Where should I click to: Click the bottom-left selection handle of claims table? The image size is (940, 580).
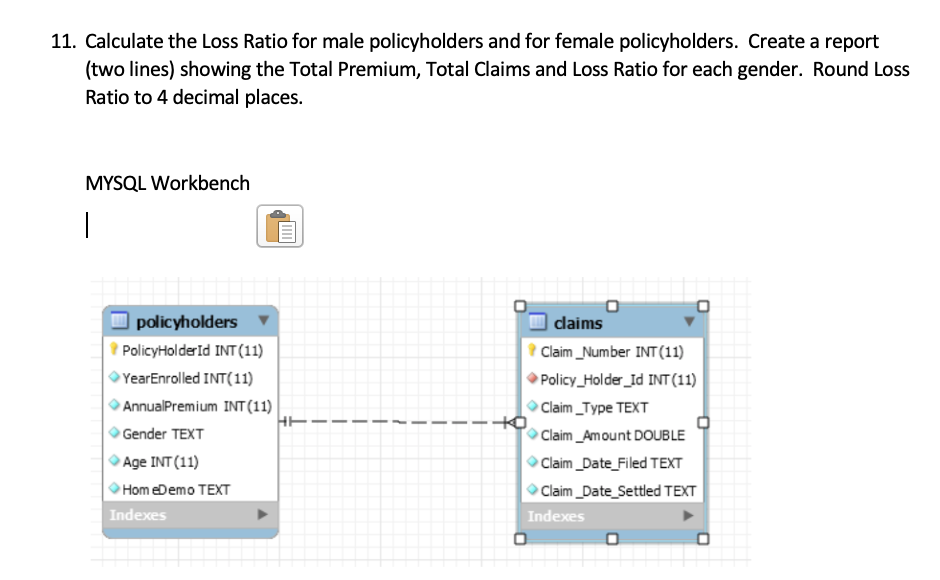coord(520,539)
